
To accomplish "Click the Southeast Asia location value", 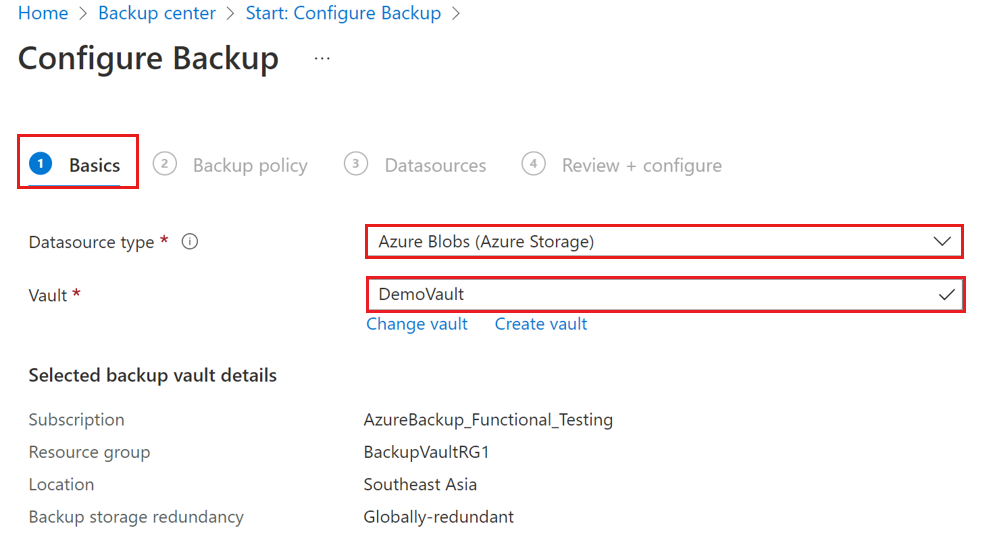I will [420, 485].
